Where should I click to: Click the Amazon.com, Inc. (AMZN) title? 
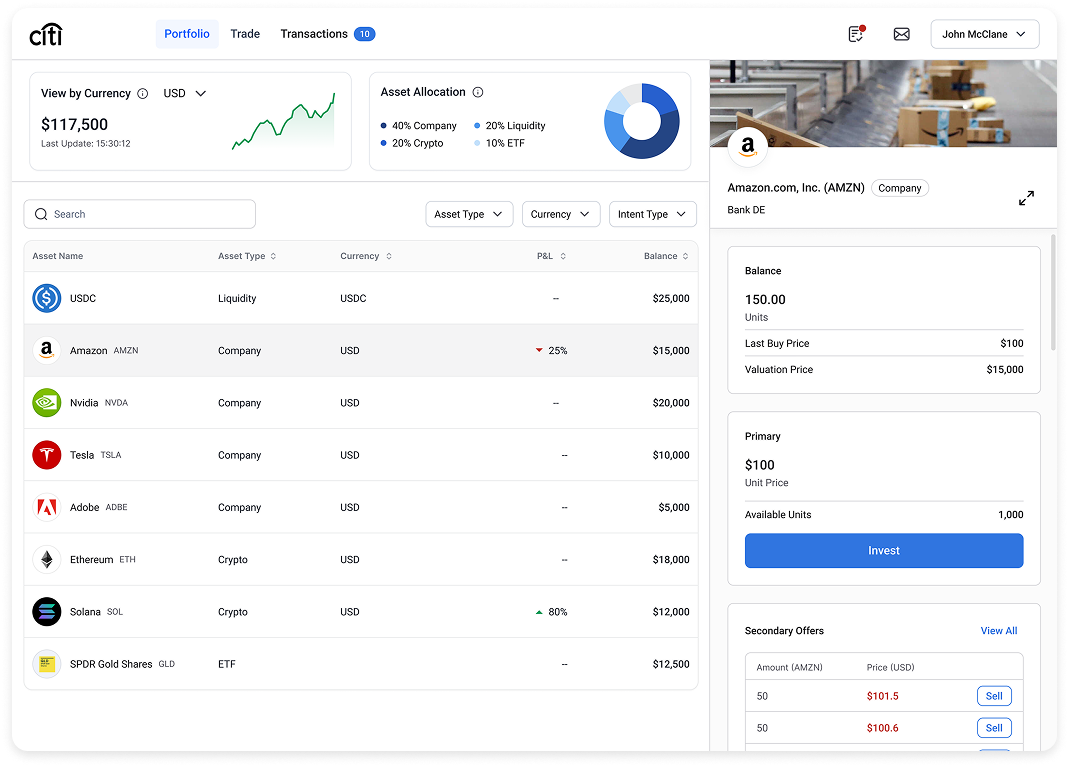pyautogui.click(x=796, y=187)
